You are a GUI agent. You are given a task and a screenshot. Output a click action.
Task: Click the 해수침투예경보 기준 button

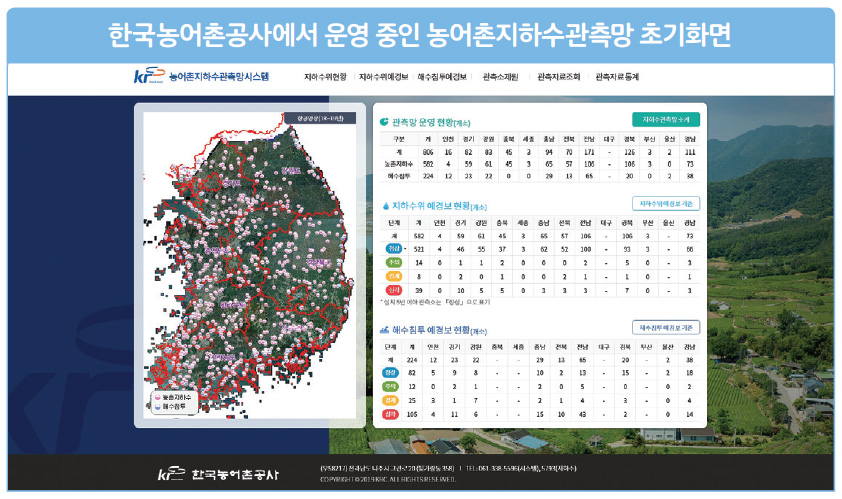[666, 328]
